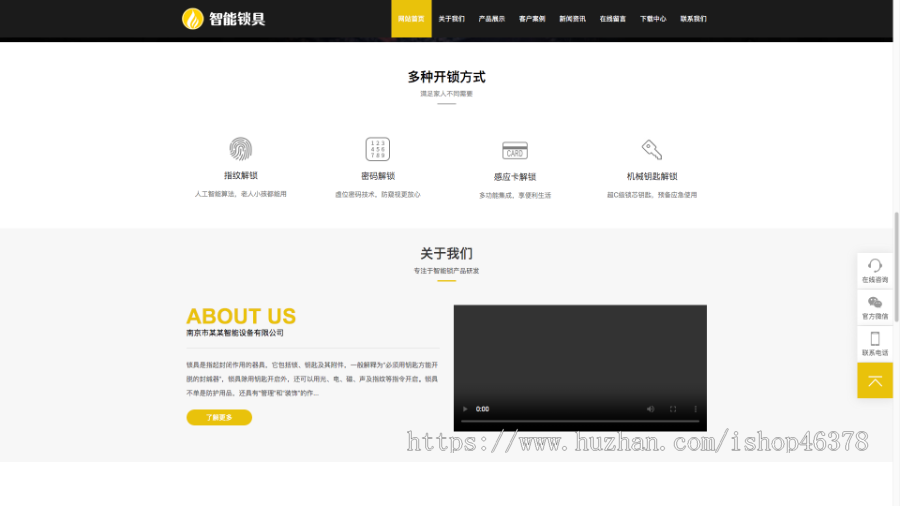Open 产品展示 menu item

[491, 19]
